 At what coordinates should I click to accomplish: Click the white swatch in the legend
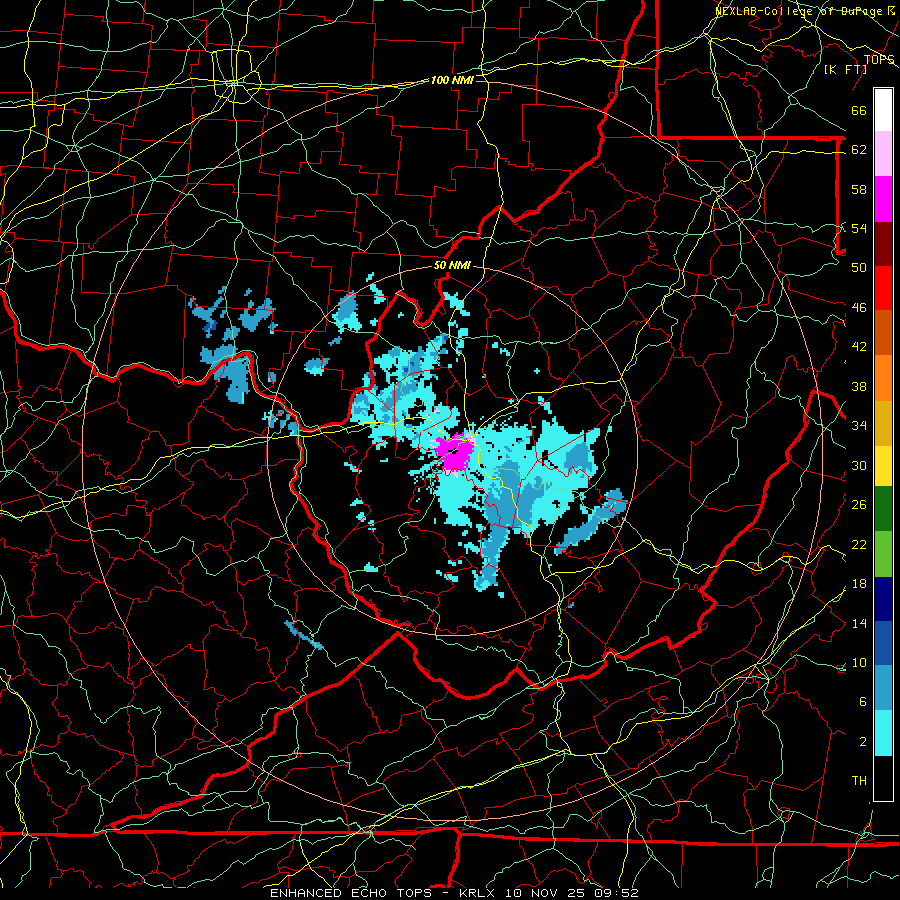click(883, 110)
